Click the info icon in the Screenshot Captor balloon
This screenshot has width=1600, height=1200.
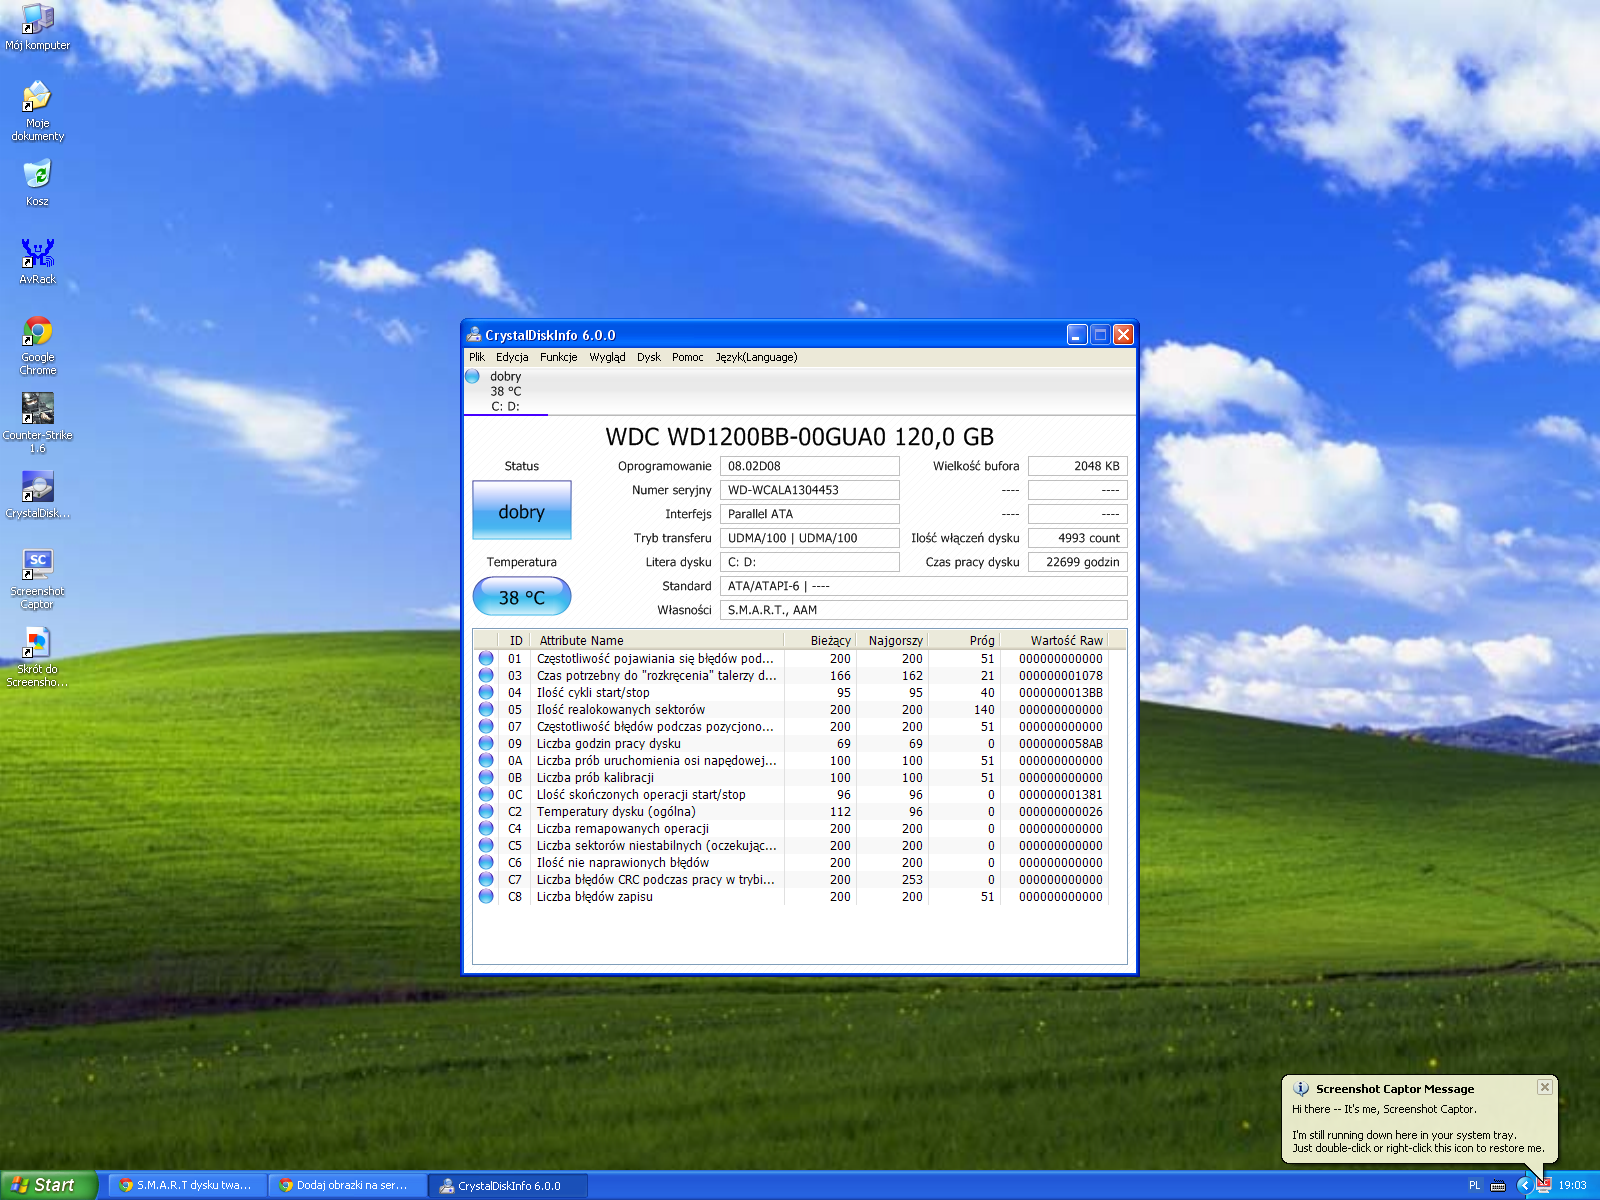1301,1089
